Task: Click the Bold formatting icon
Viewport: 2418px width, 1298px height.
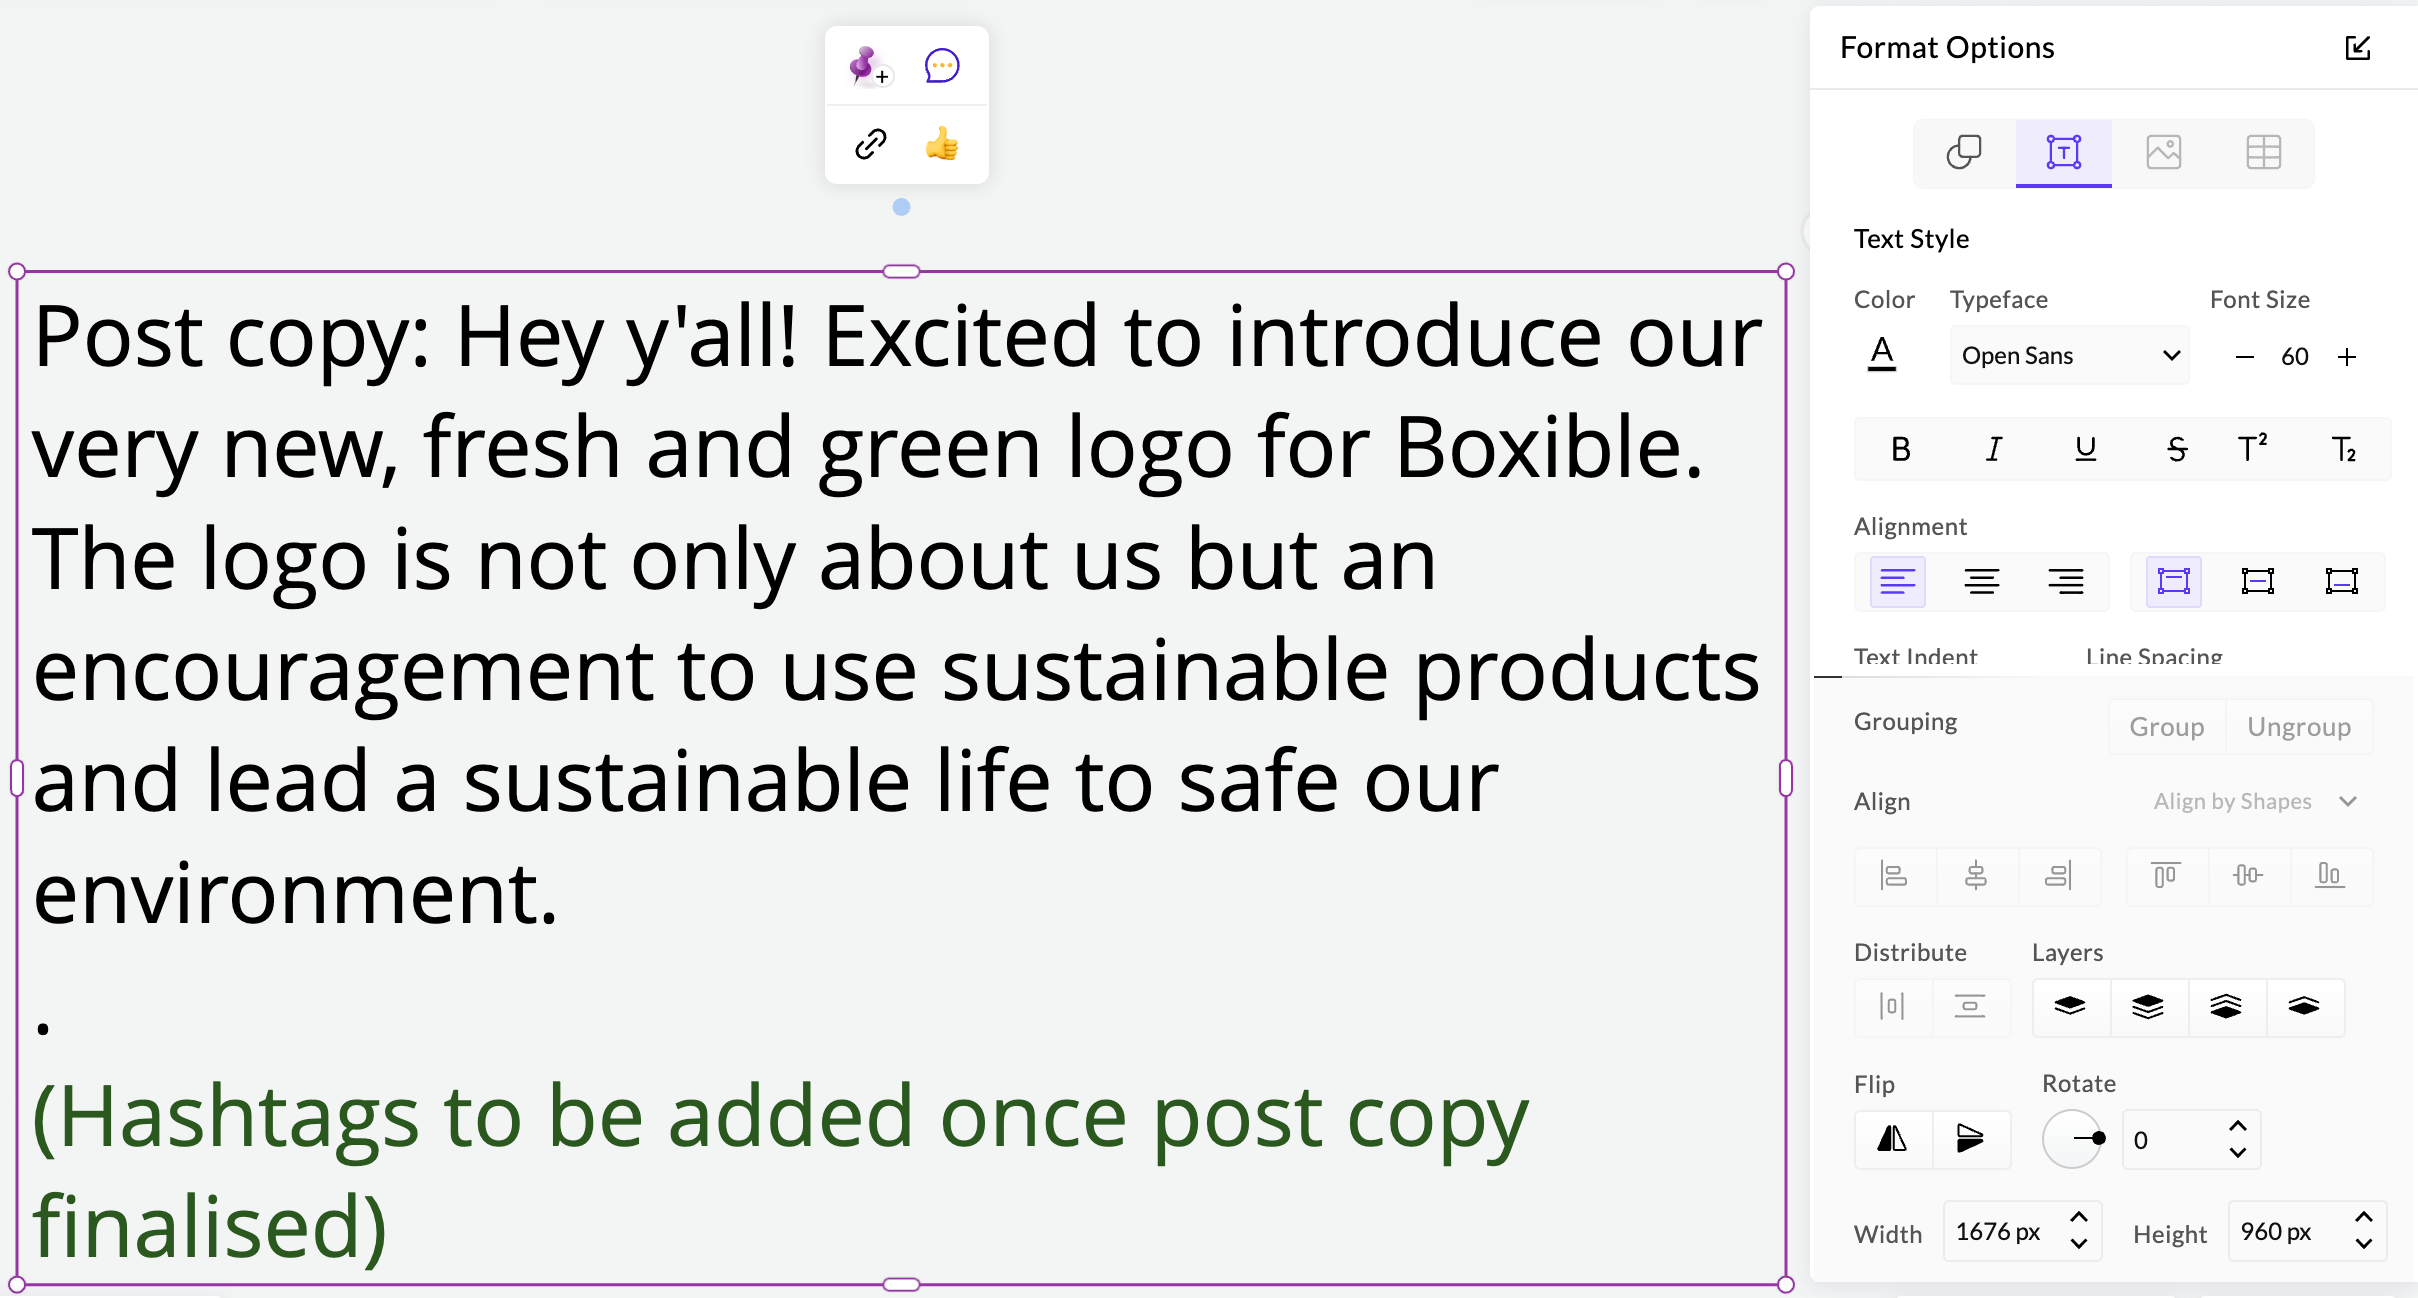Action: click(1901, 448)
